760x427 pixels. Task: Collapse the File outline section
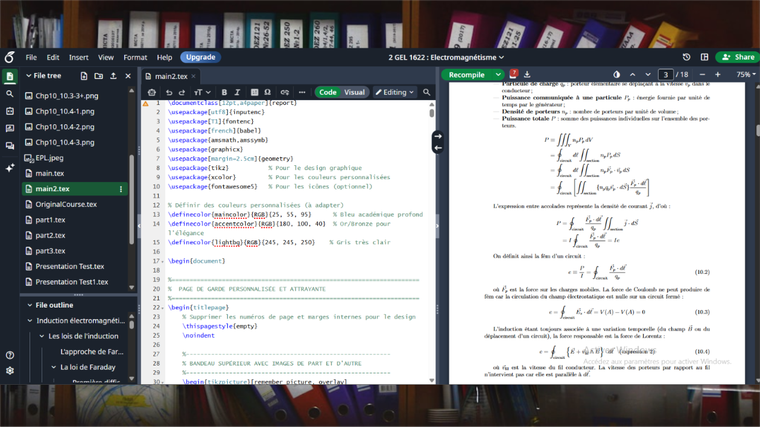pyautogui.click(x=30, y=305)
